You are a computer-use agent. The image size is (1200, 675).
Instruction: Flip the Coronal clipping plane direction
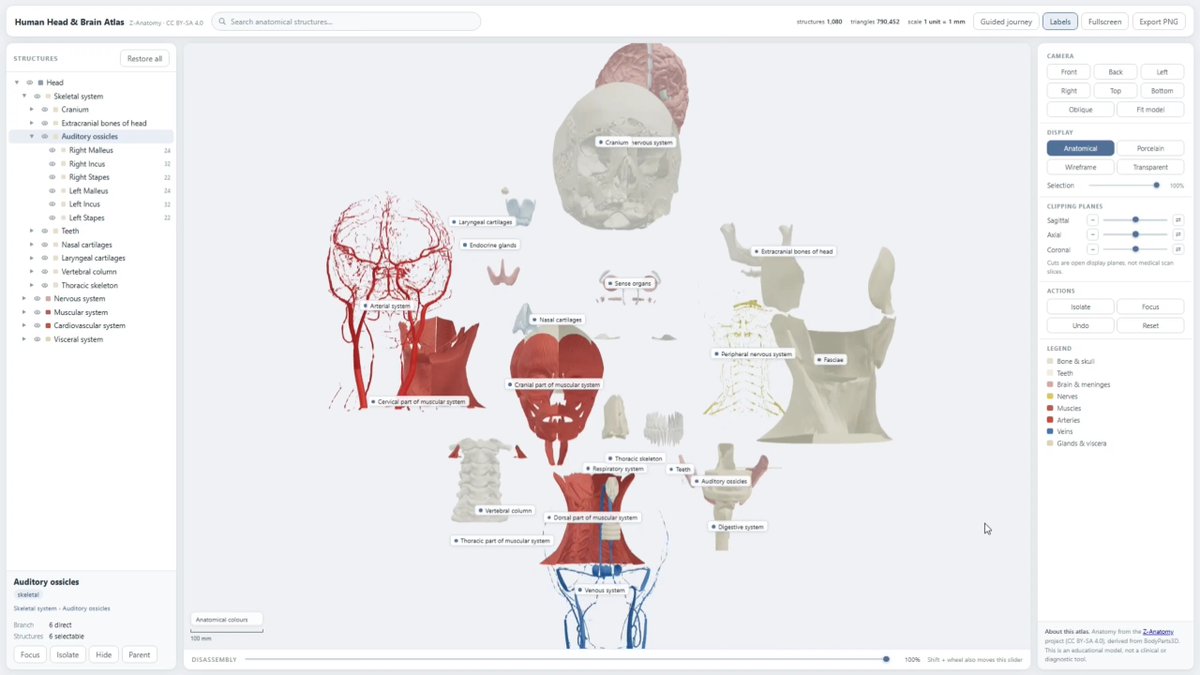1178,249
